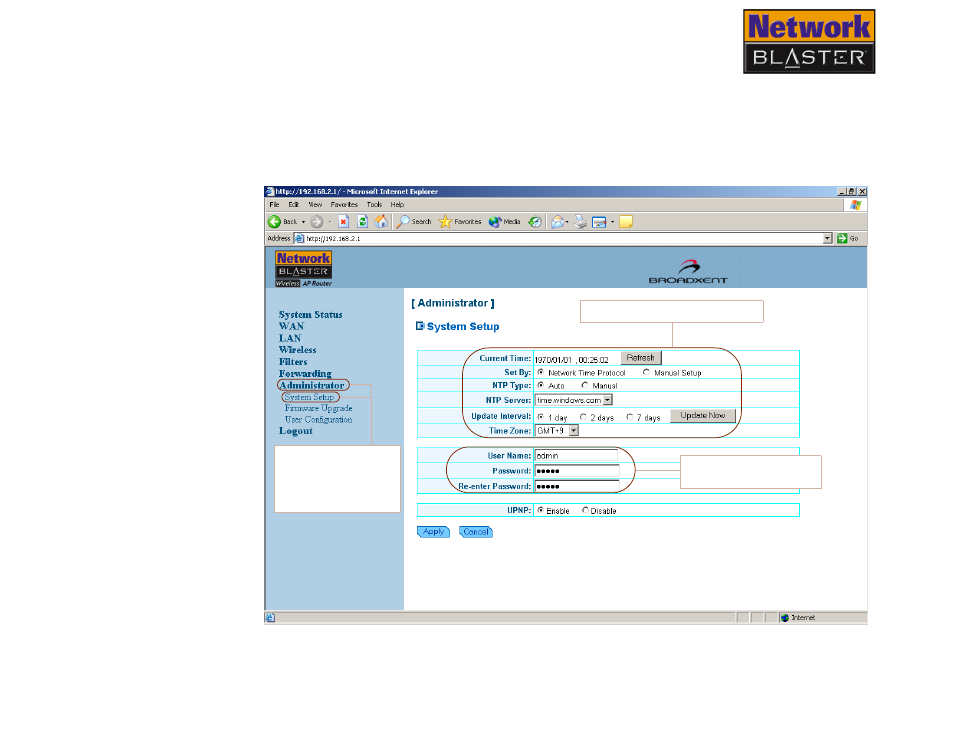Image resolution: width=954 pixels, height=742 pixels.
Task: Click the Cancel button
Action: [476, 532]
